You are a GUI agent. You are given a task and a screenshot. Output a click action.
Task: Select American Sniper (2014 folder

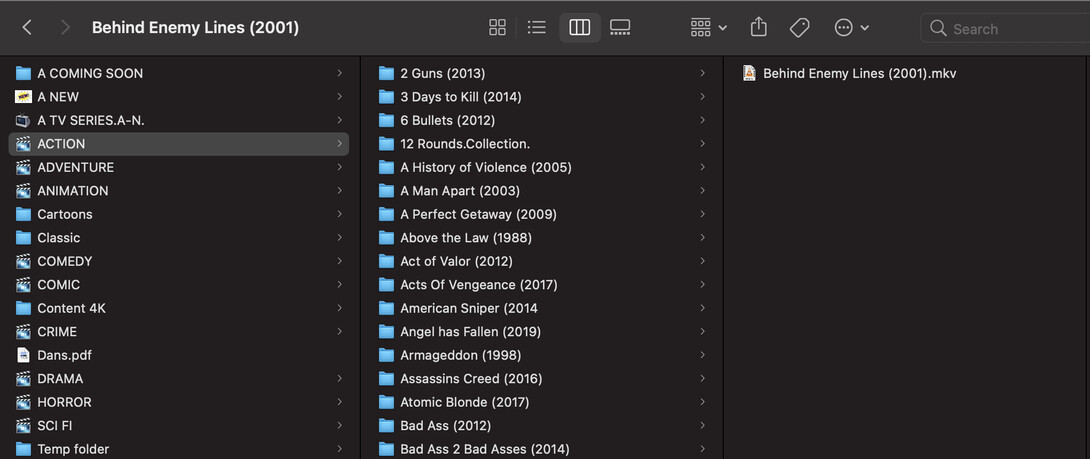point(469,308)
